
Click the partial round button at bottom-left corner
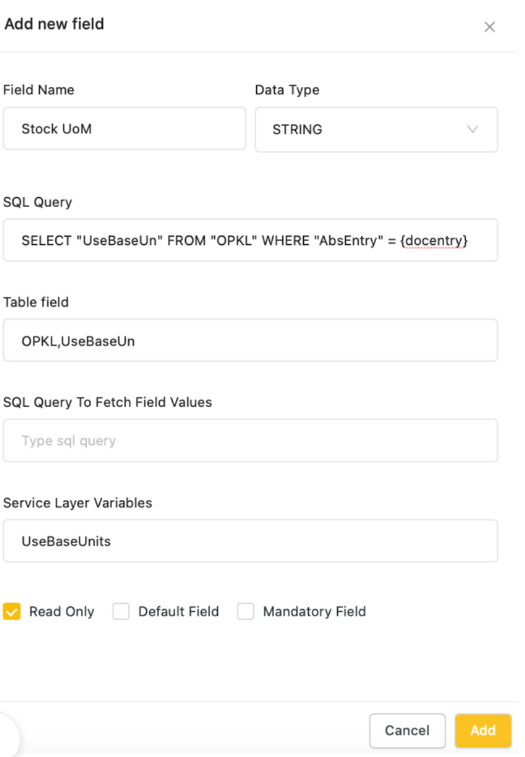pyautogui.click(x=9, y=735)
